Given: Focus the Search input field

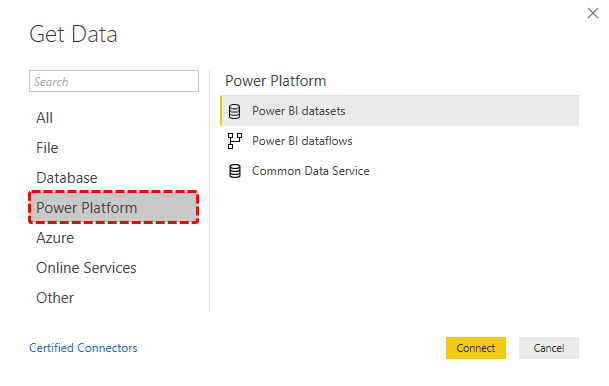Looking at the screenshot, I should click(x=114, y=81).
